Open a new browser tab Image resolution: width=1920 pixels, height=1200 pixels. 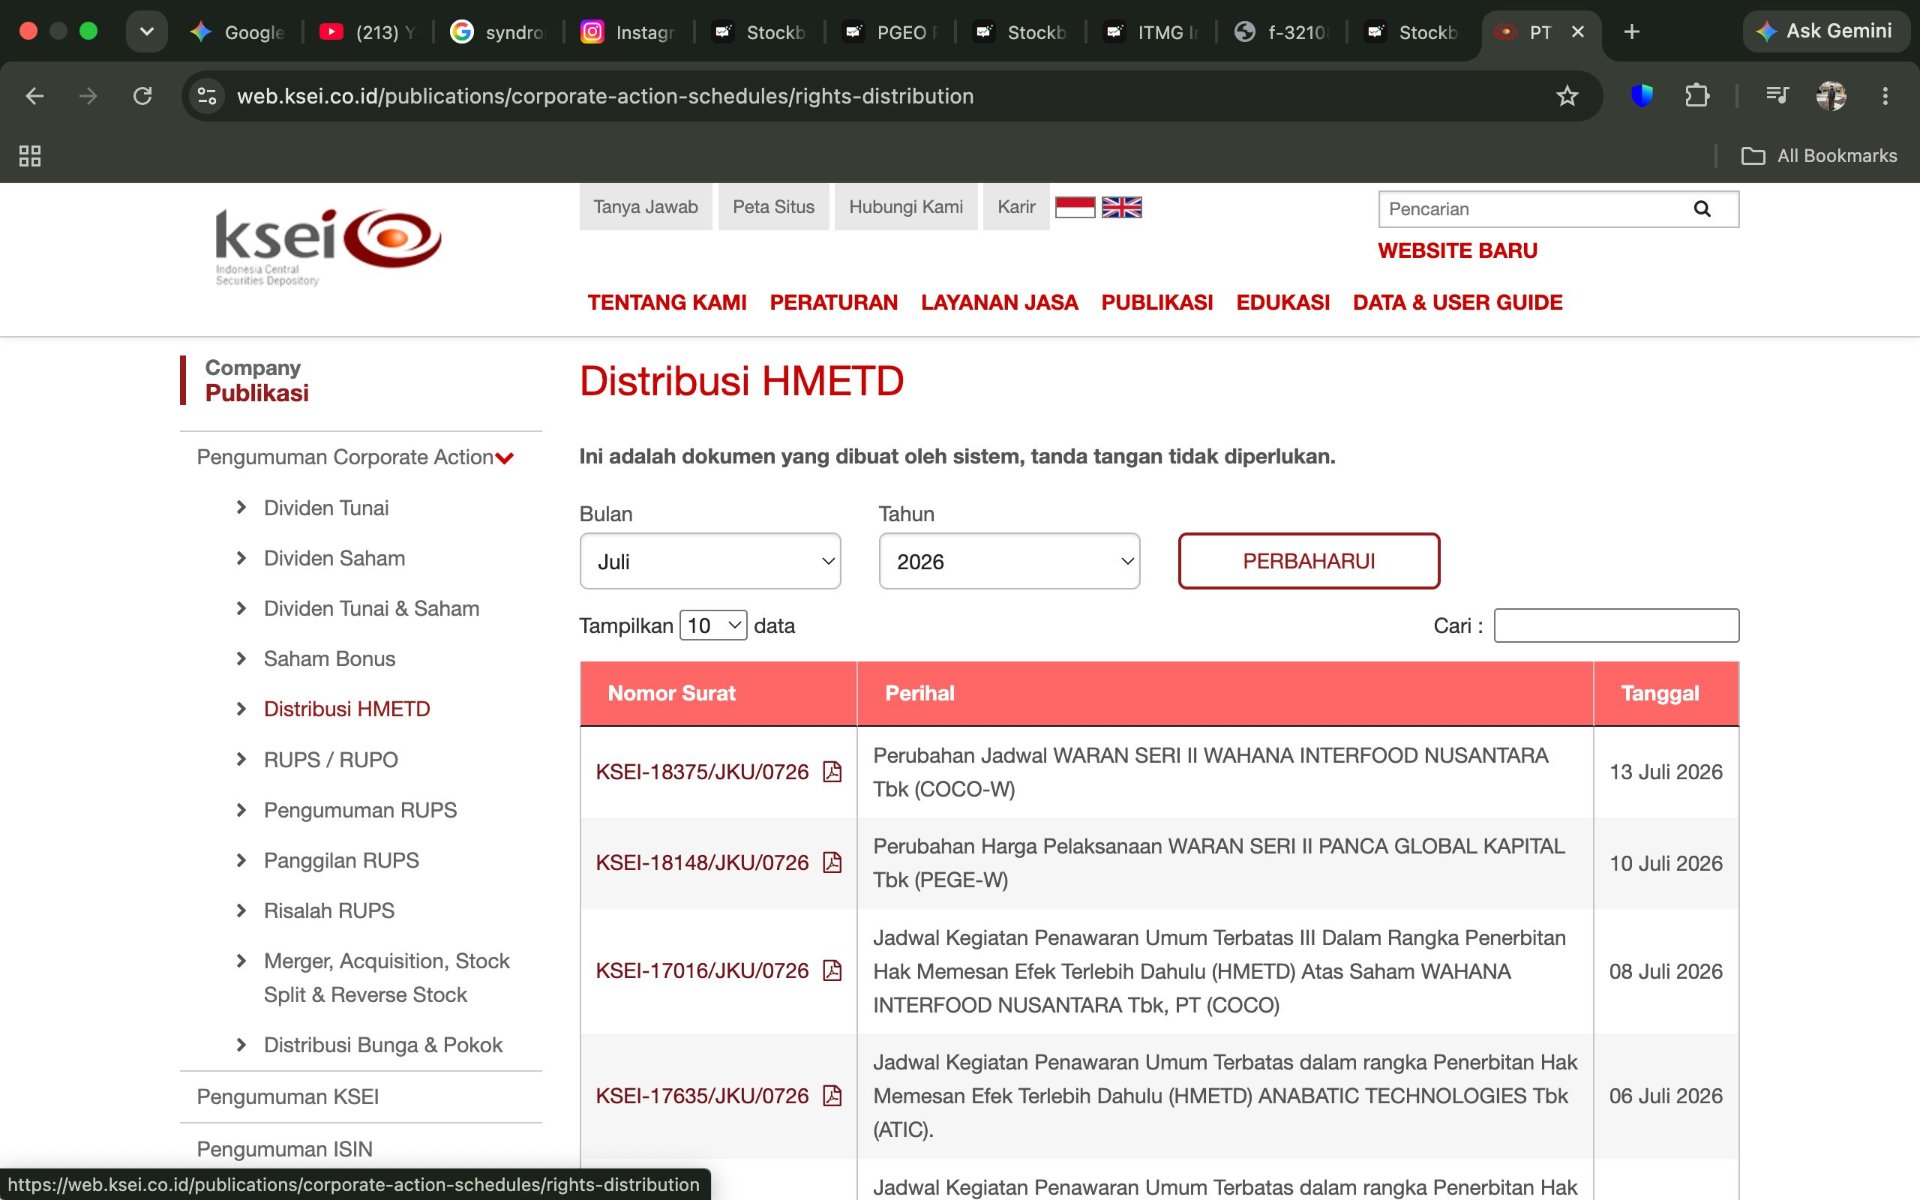[1631, 32]
